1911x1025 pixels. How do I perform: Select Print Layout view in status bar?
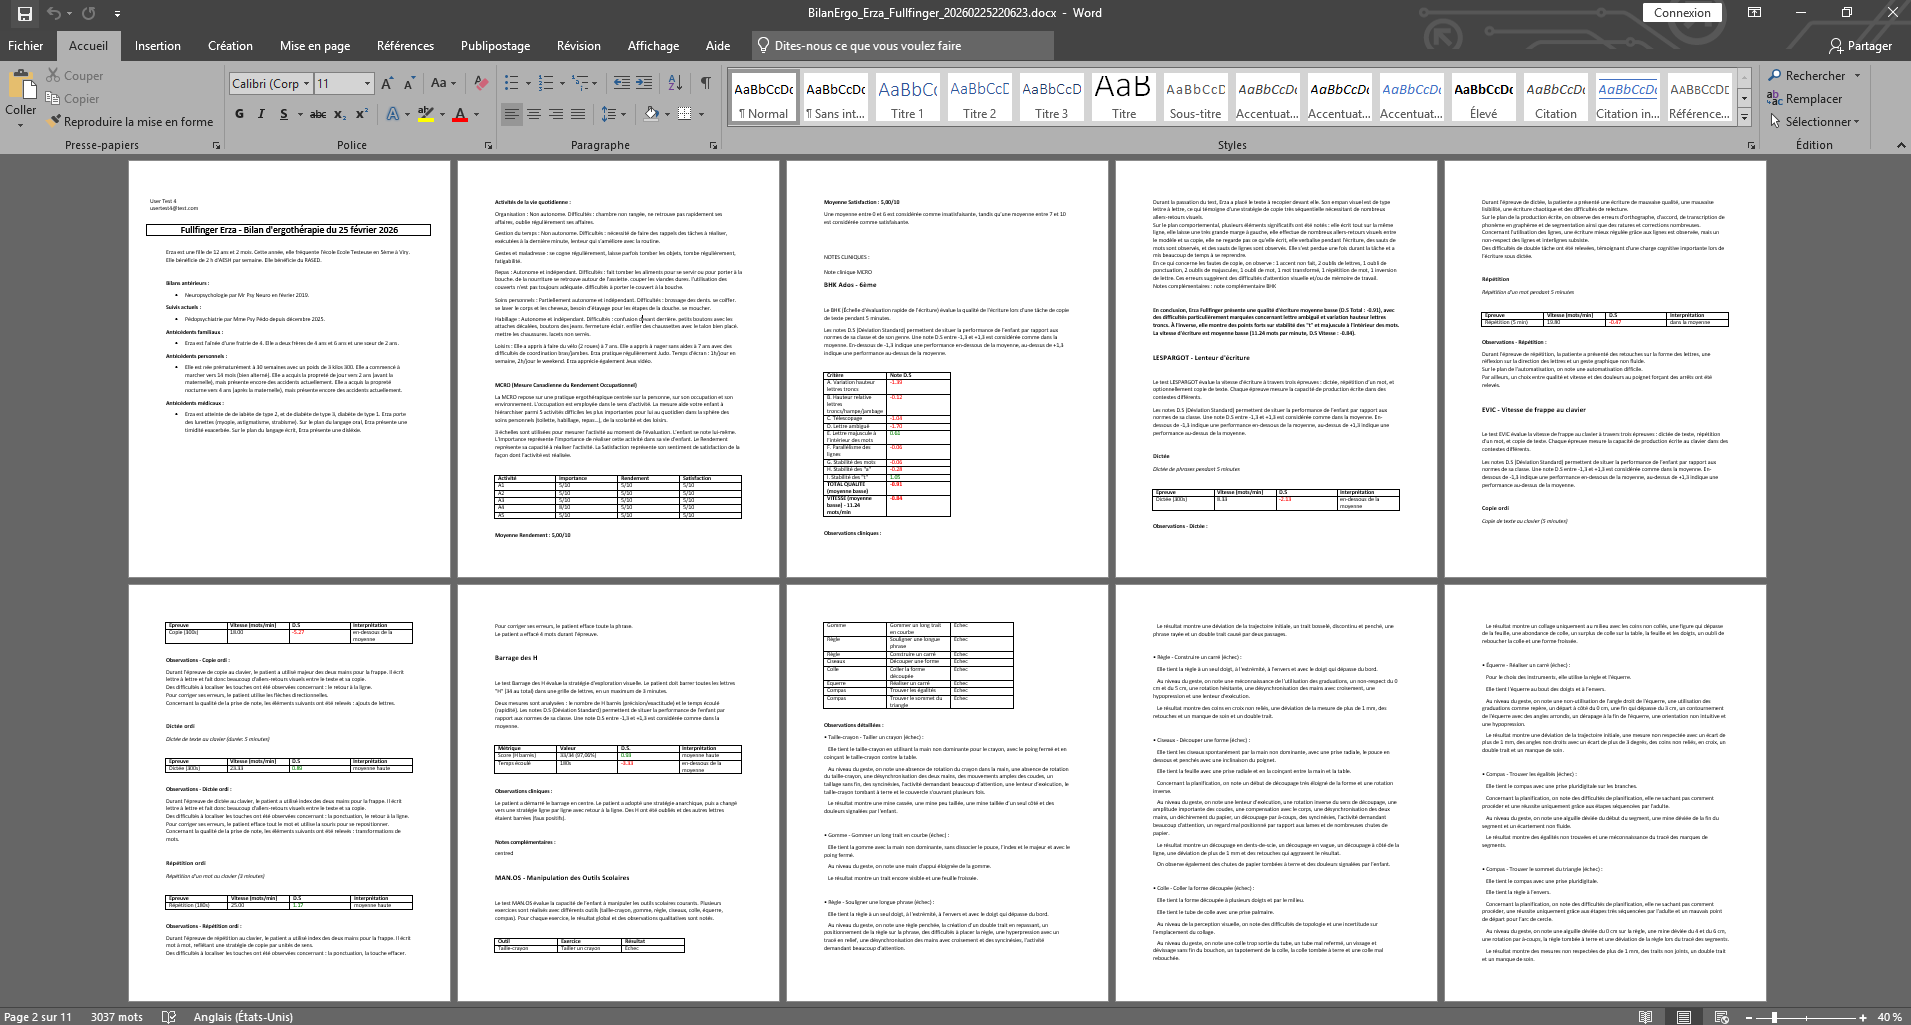(1683, 1017)
